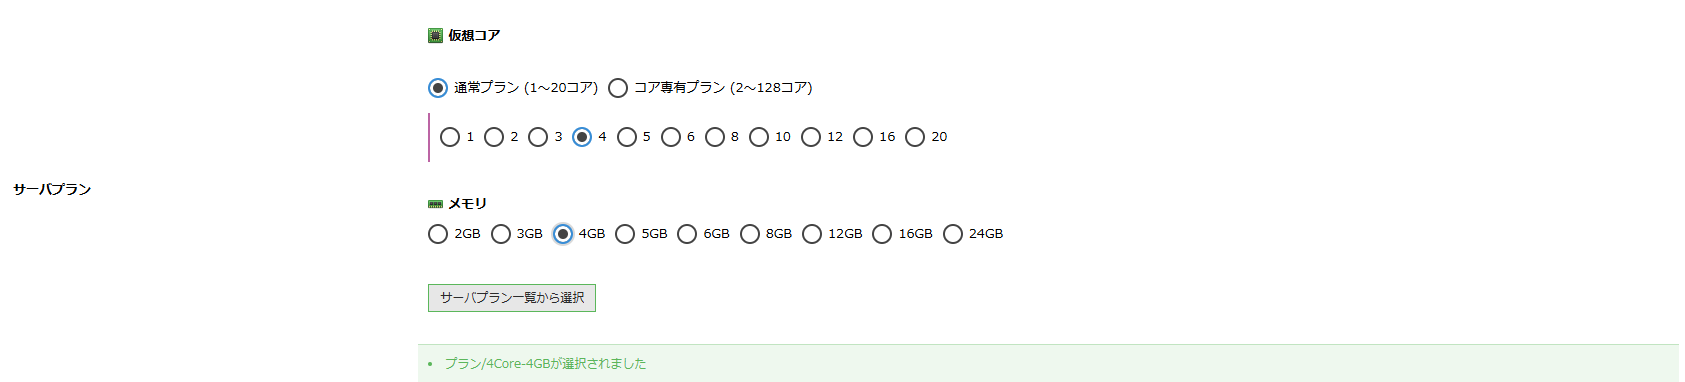Select 16 virtual cores

(x=863, y=137)
